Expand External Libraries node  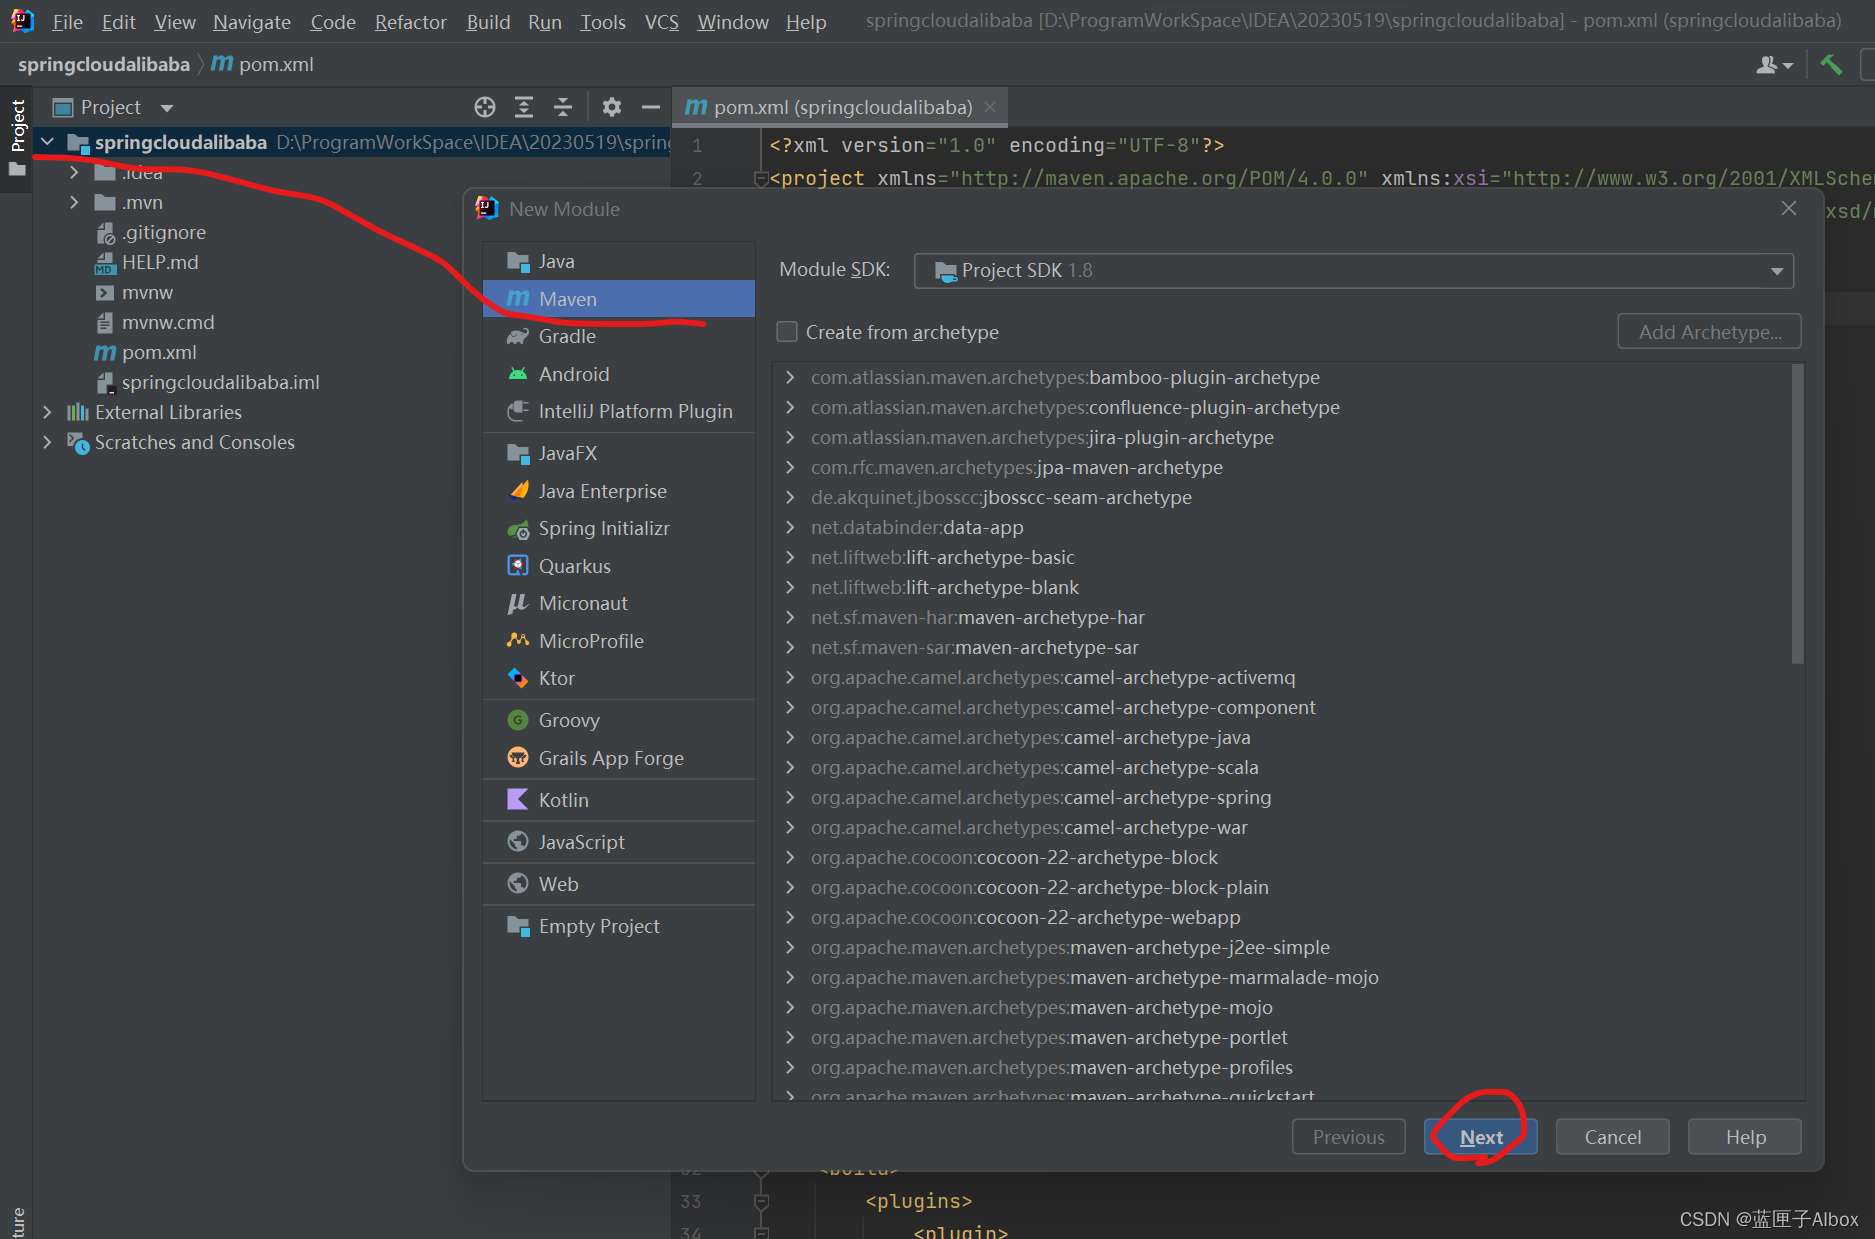47,412
